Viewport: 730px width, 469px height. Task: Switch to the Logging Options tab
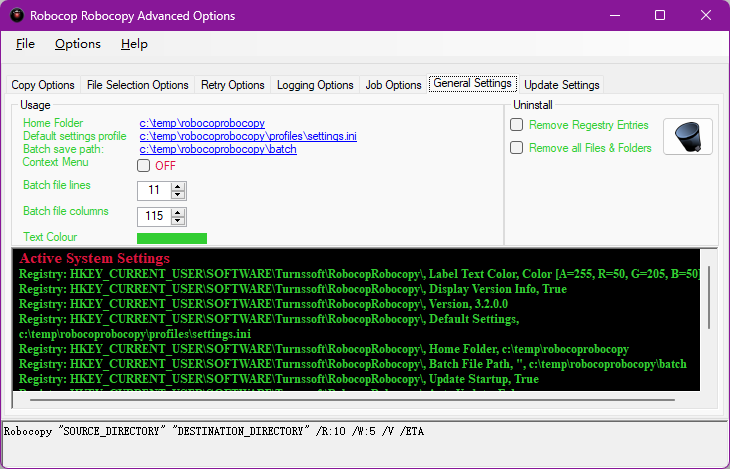point(315,85)
